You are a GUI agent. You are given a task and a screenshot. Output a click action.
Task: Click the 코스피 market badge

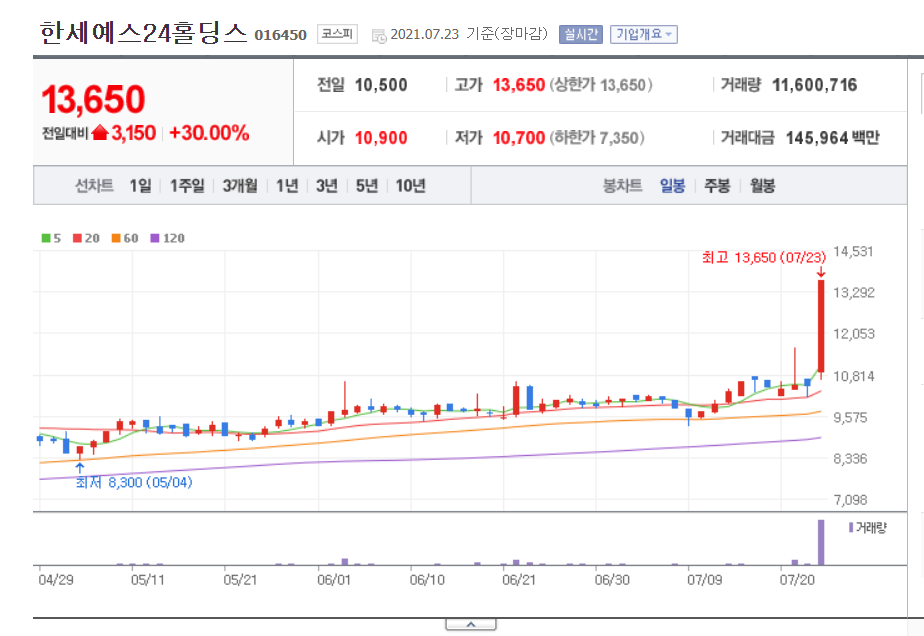(337, 34)
